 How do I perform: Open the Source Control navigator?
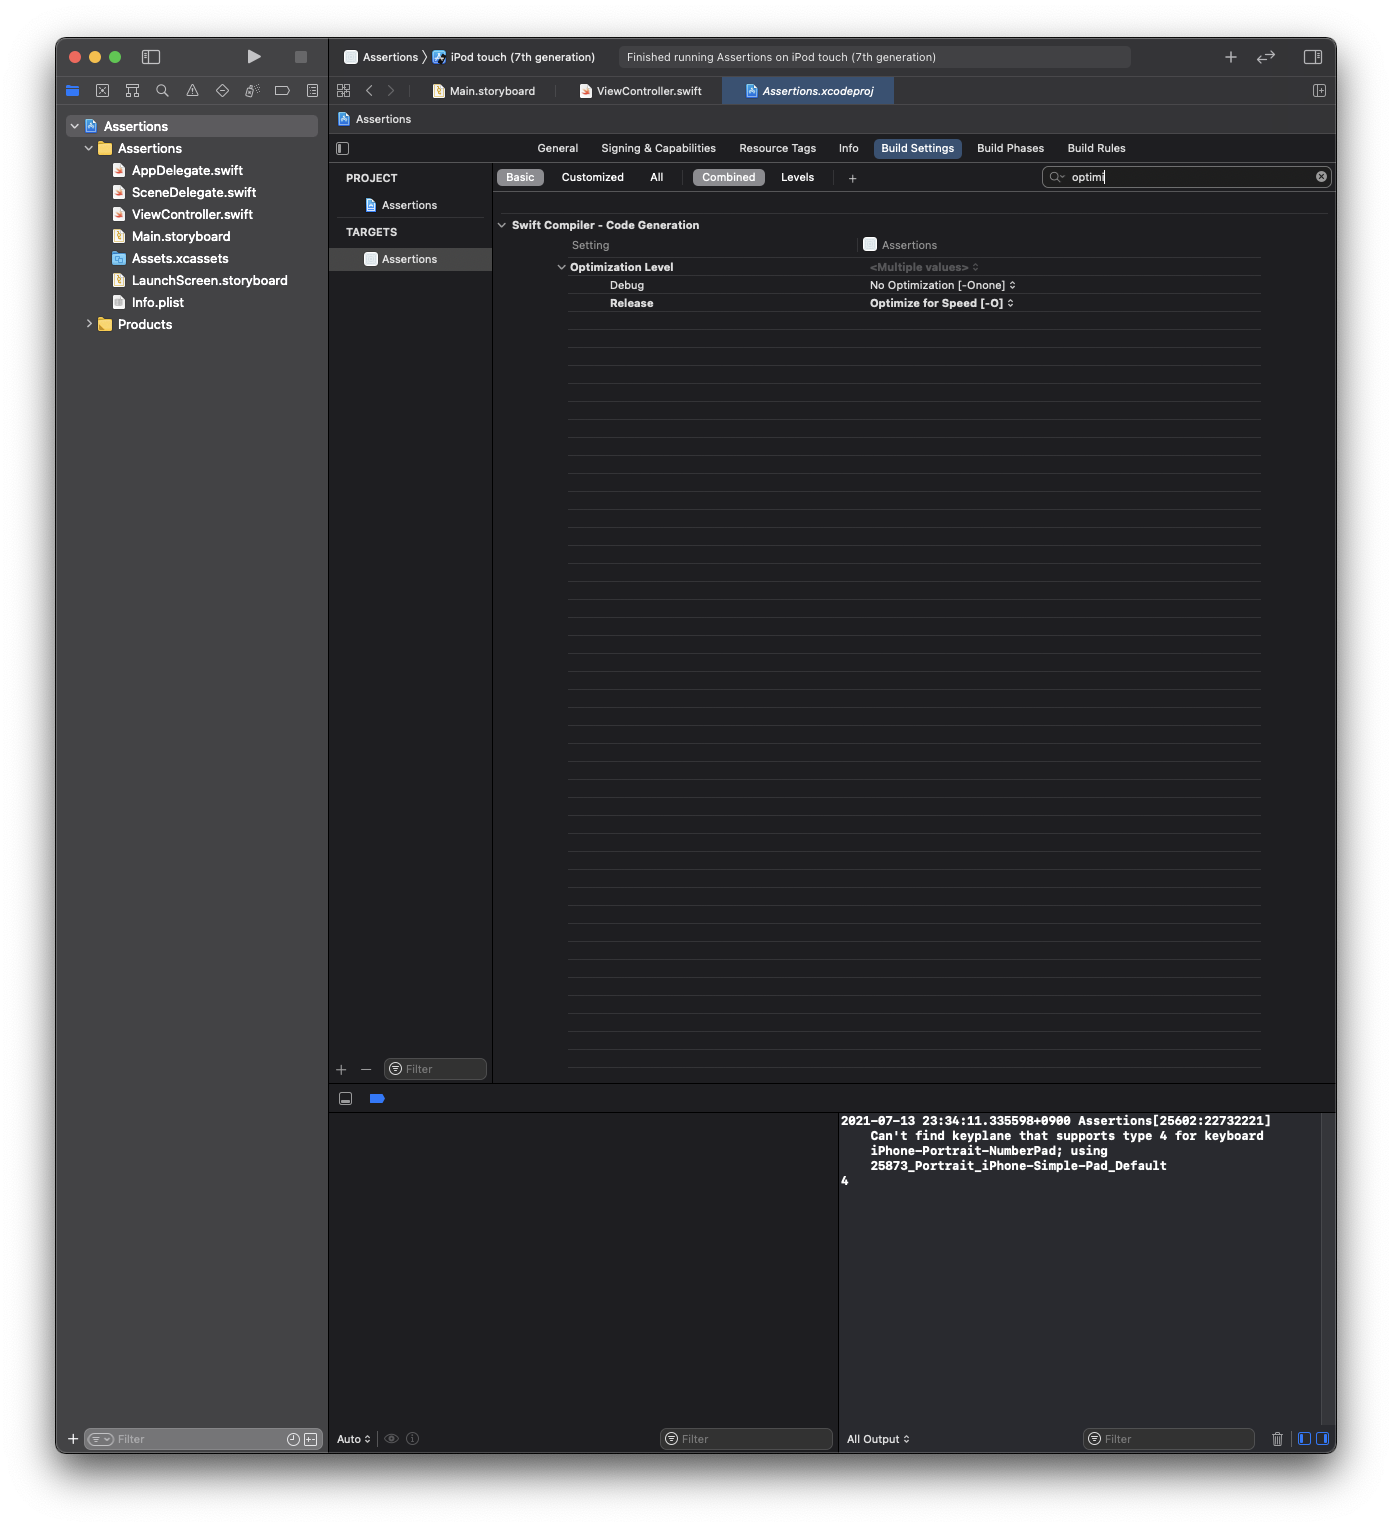click(102, 91)
